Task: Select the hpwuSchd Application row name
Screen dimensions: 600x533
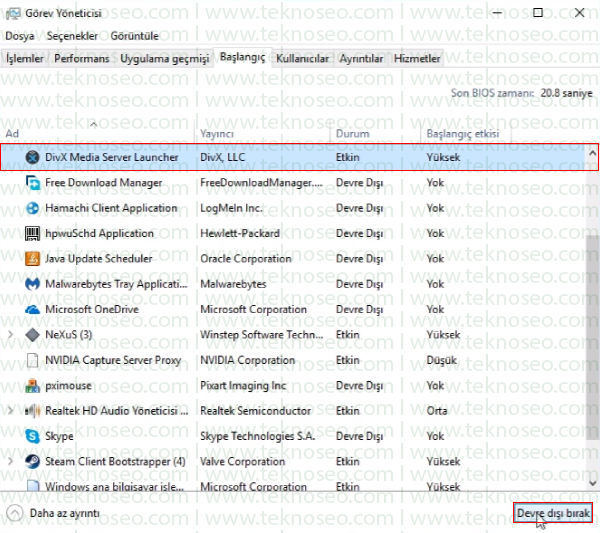Action: (x=99, y=233)
